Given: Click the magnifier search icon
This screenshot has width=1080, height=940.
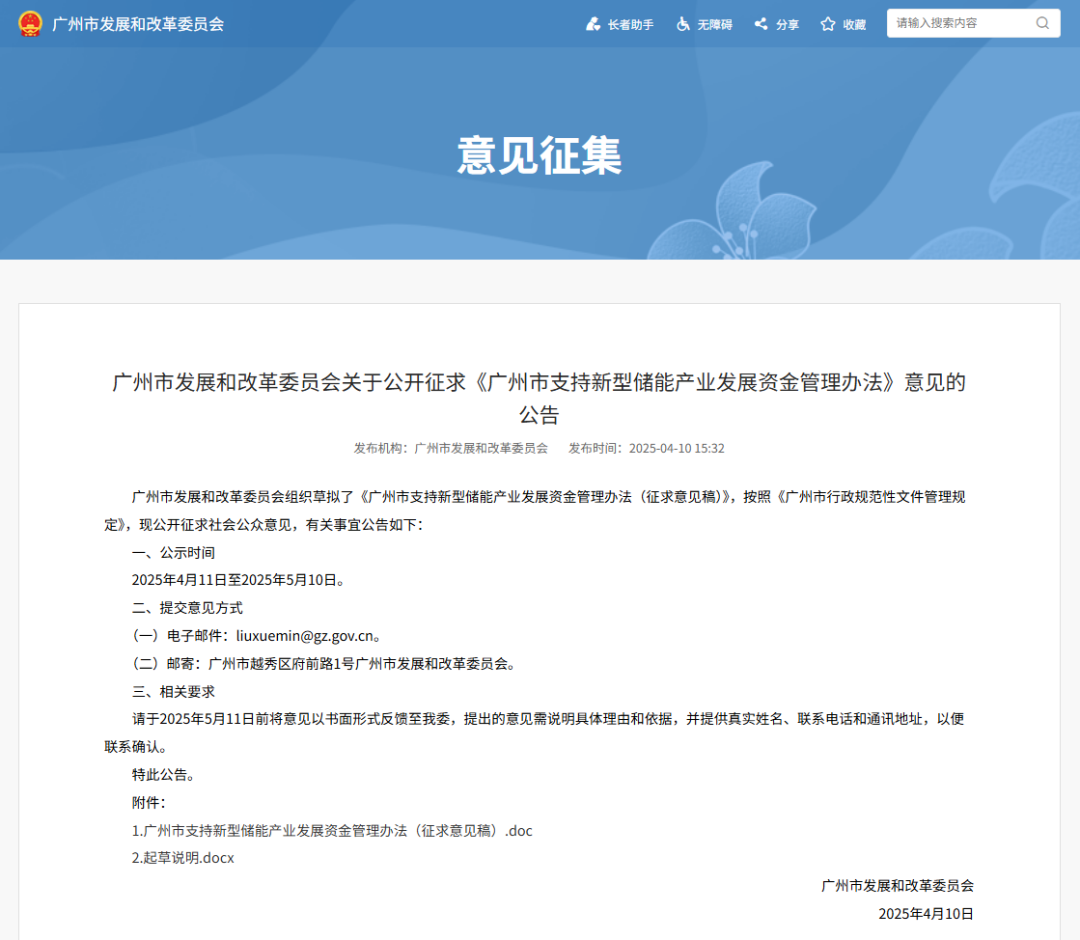Looking at the screenshot, I should [1042, 23].
